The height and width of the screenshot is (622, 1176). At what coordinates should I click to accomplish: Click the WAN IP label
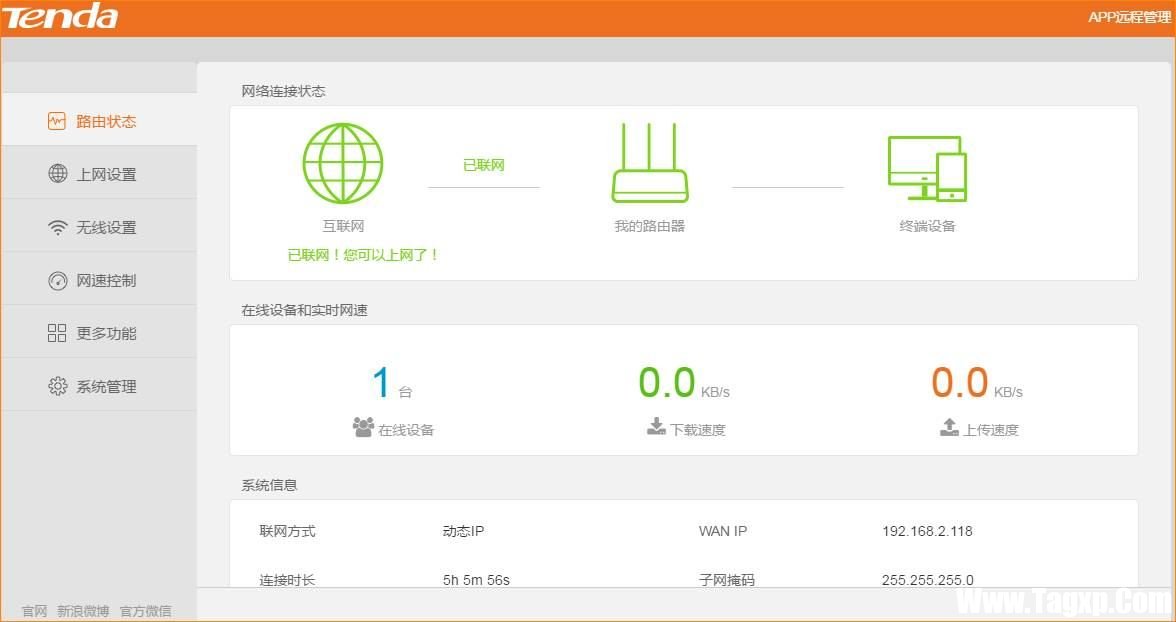(723, 531)
